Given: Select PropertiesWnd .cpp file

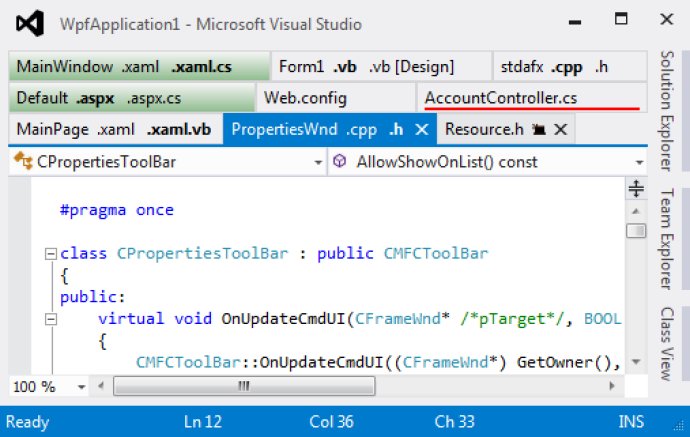Looking at the screenshot, I should point(361,130).
